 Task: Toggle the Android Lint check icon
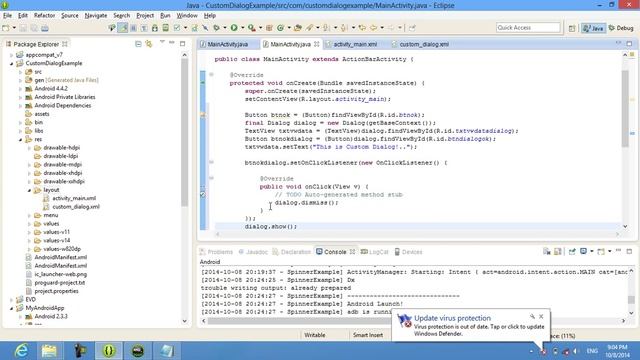177,28
